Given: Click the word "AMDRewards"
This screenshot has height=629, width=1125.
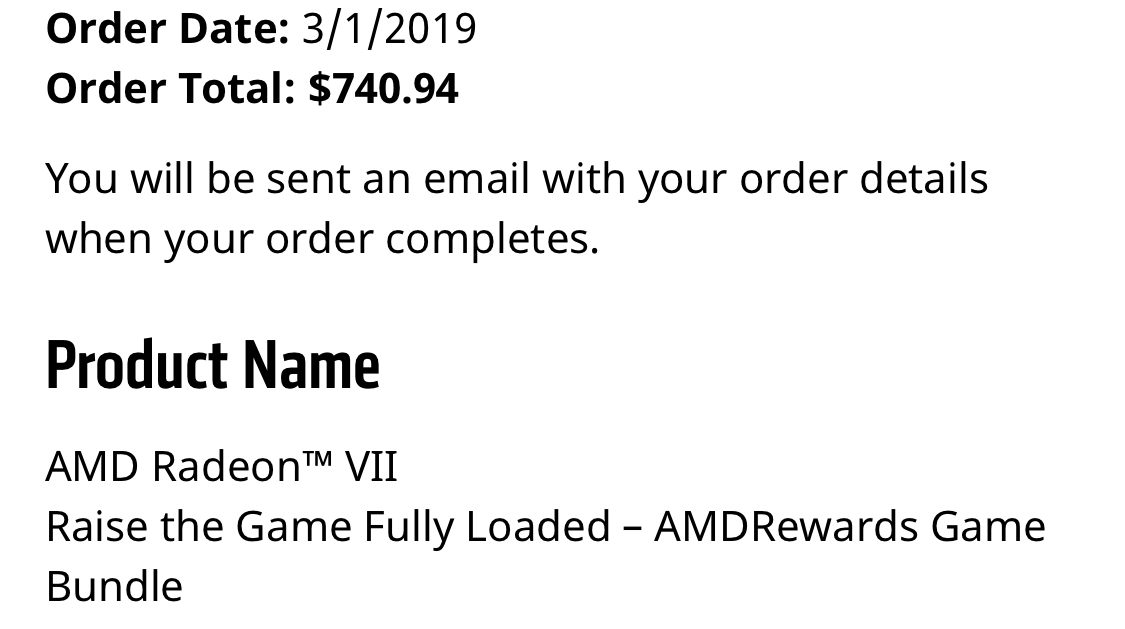Looking at the screenshot, I should 786,526.
